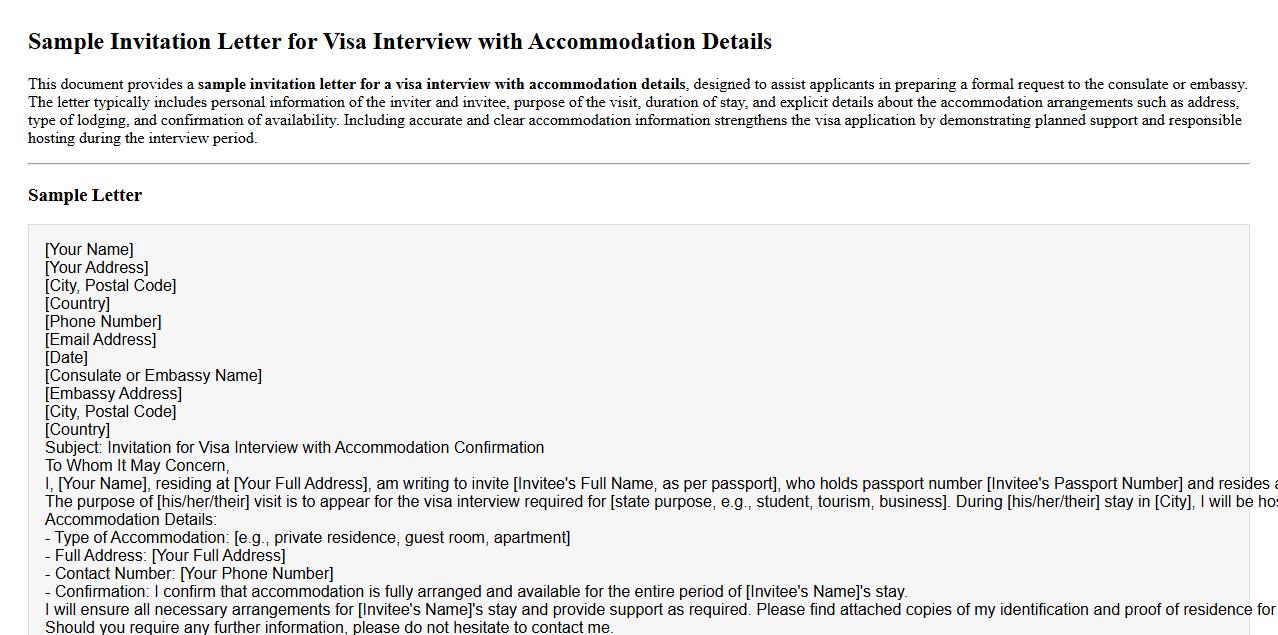Click the 'Contact Number: [Your Phone Number]' line

point(189,574)
